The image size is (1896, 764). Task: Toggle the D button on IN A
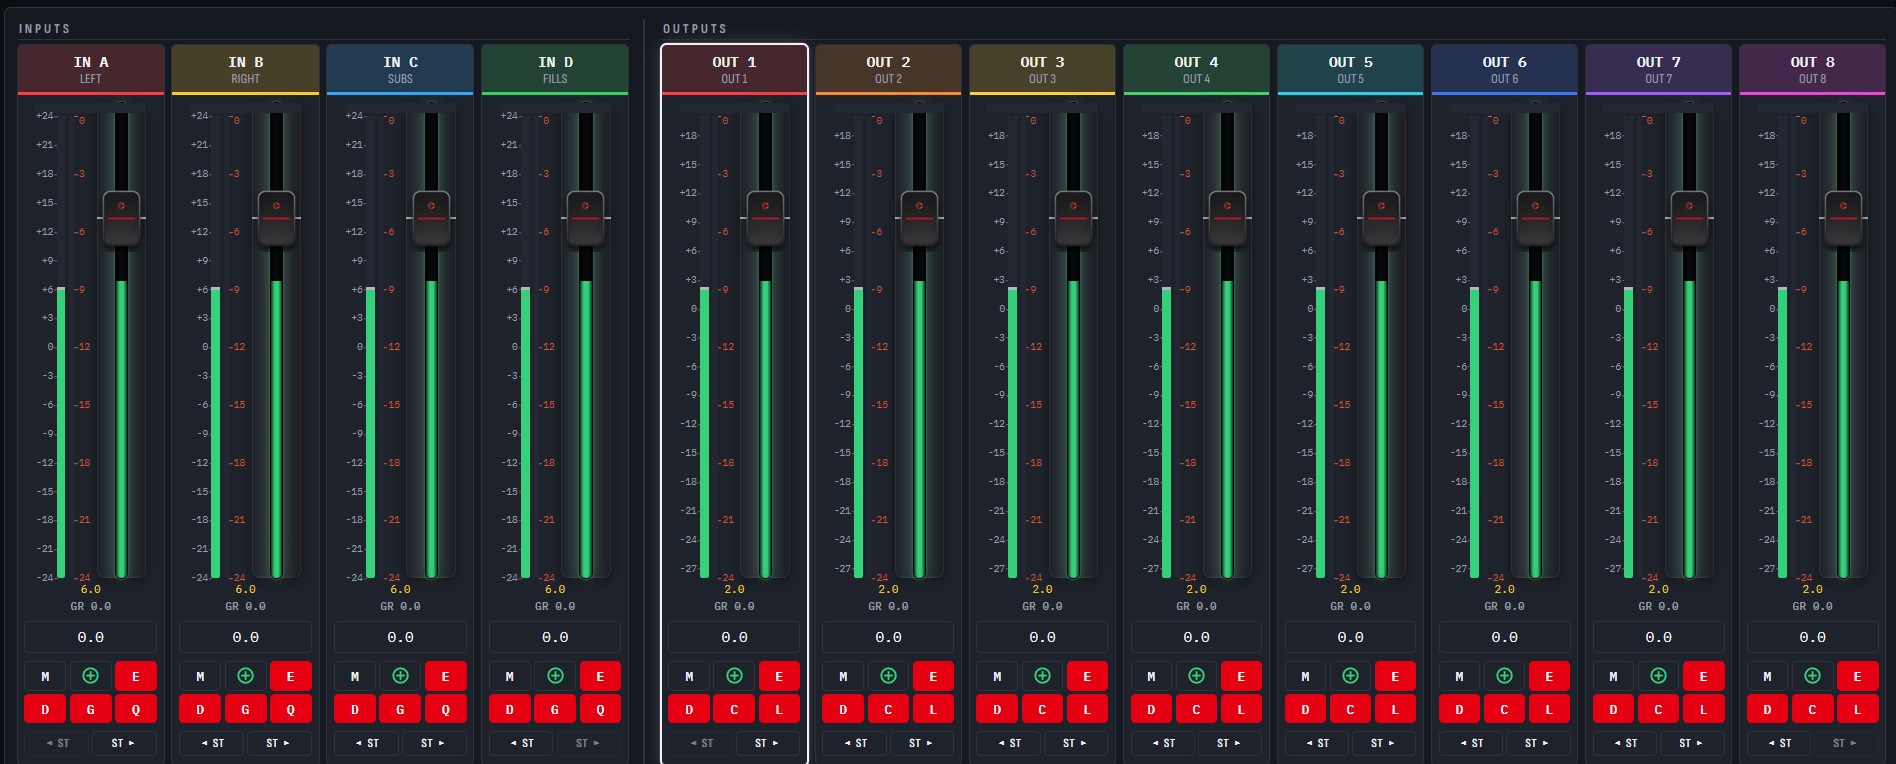point(45,709)
